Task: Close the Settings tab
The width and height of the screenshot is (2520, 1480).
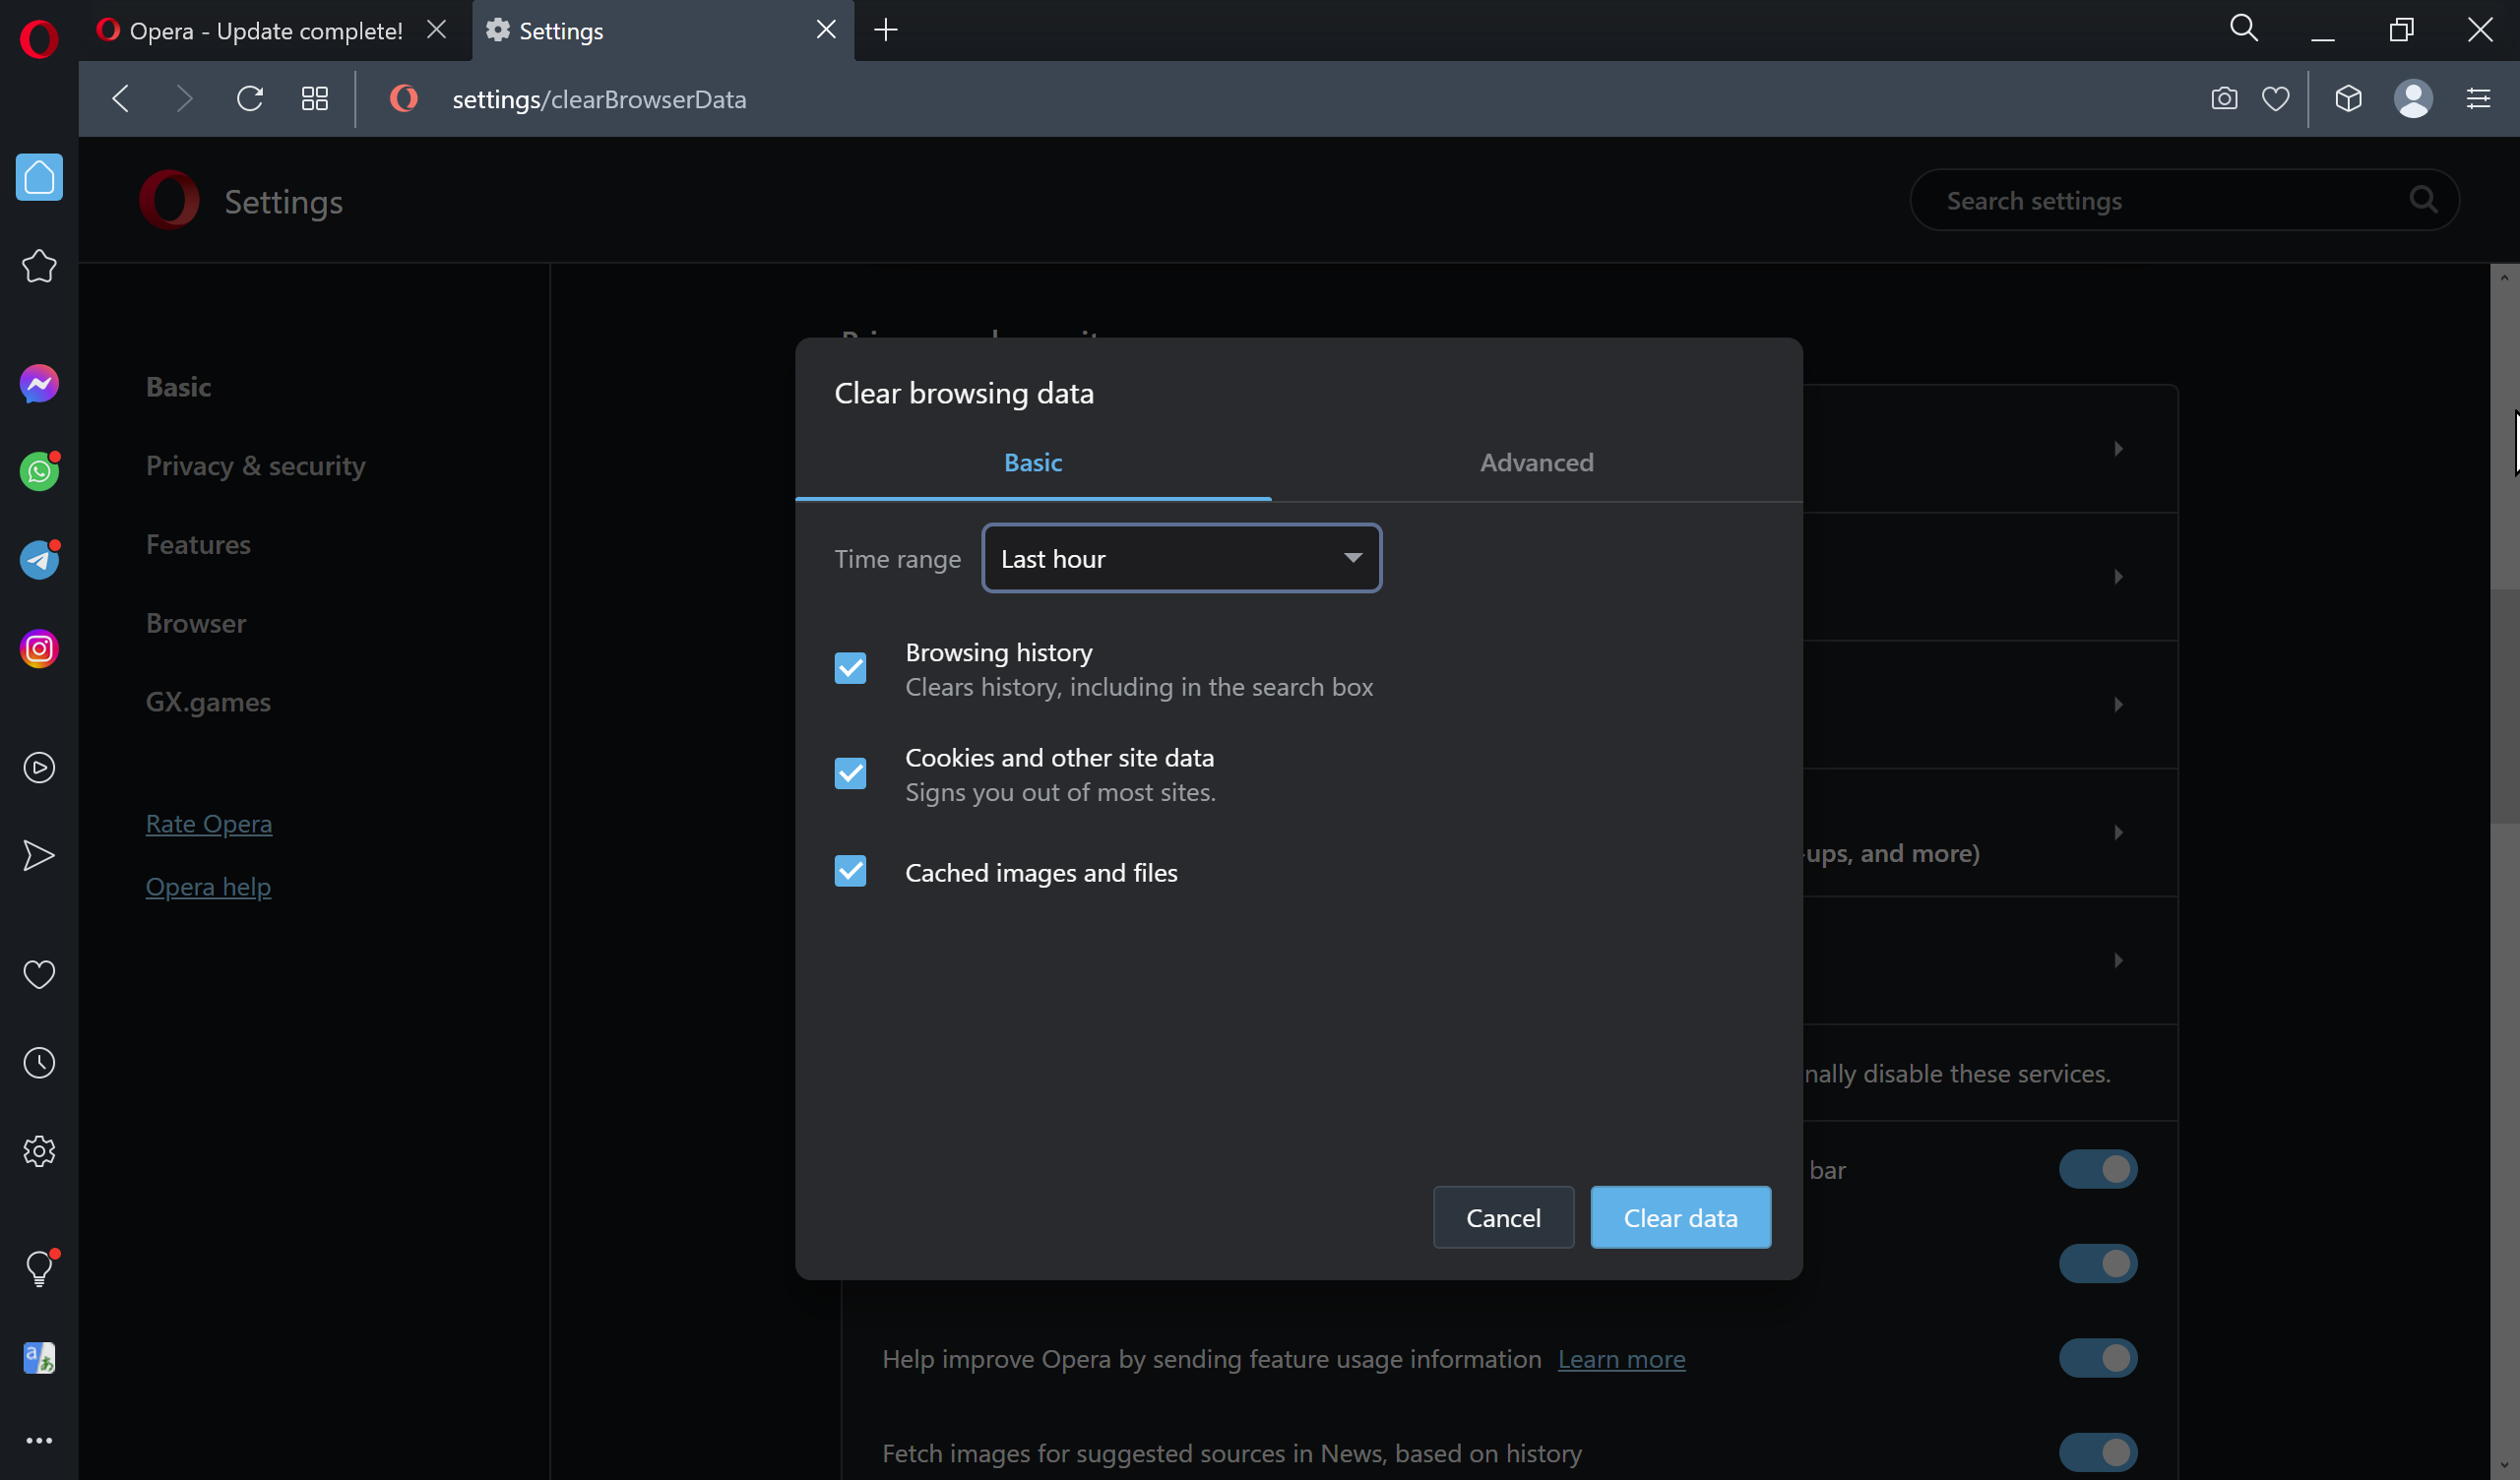Action: click(826, 30)
